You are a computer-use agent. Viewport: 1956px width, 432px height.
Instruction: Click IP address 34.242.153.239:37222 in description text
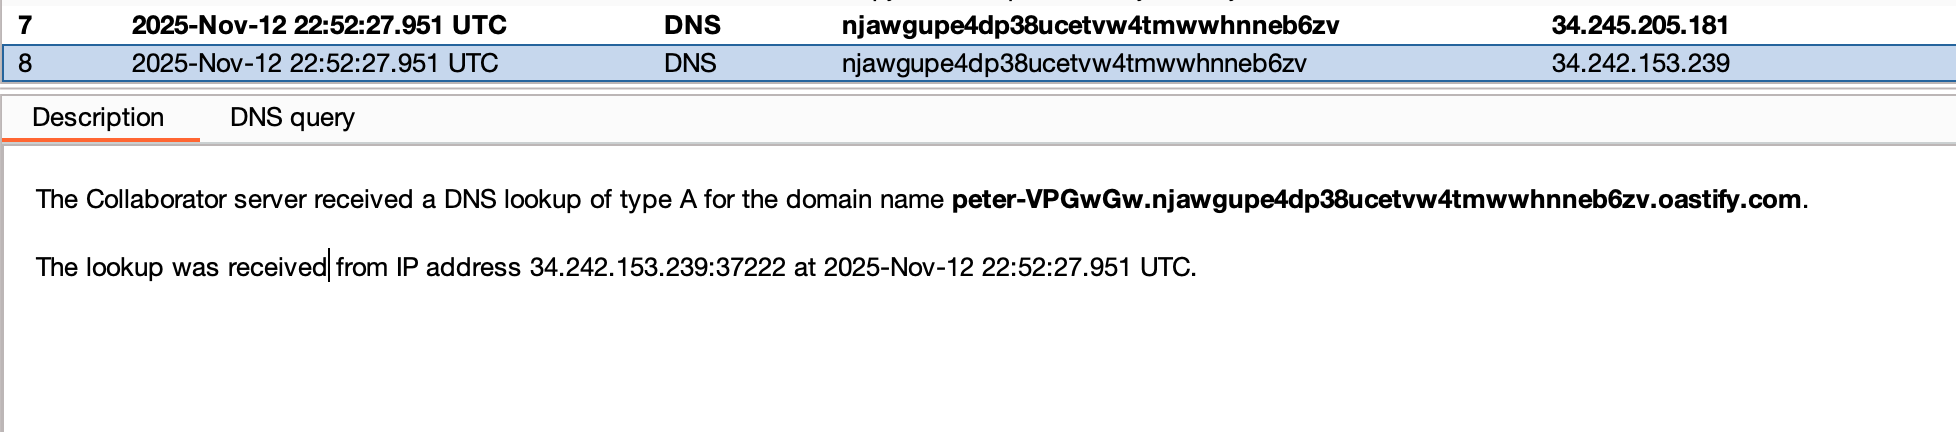click(x=657, y=268)
